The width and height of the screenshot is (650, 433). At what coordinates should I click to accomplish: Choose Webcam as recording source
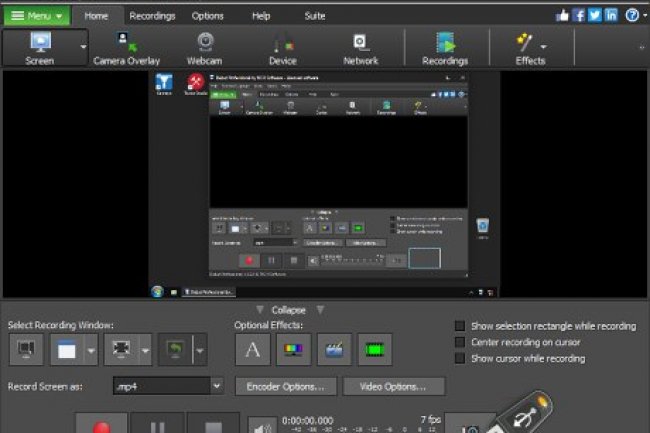click(204, 42)
